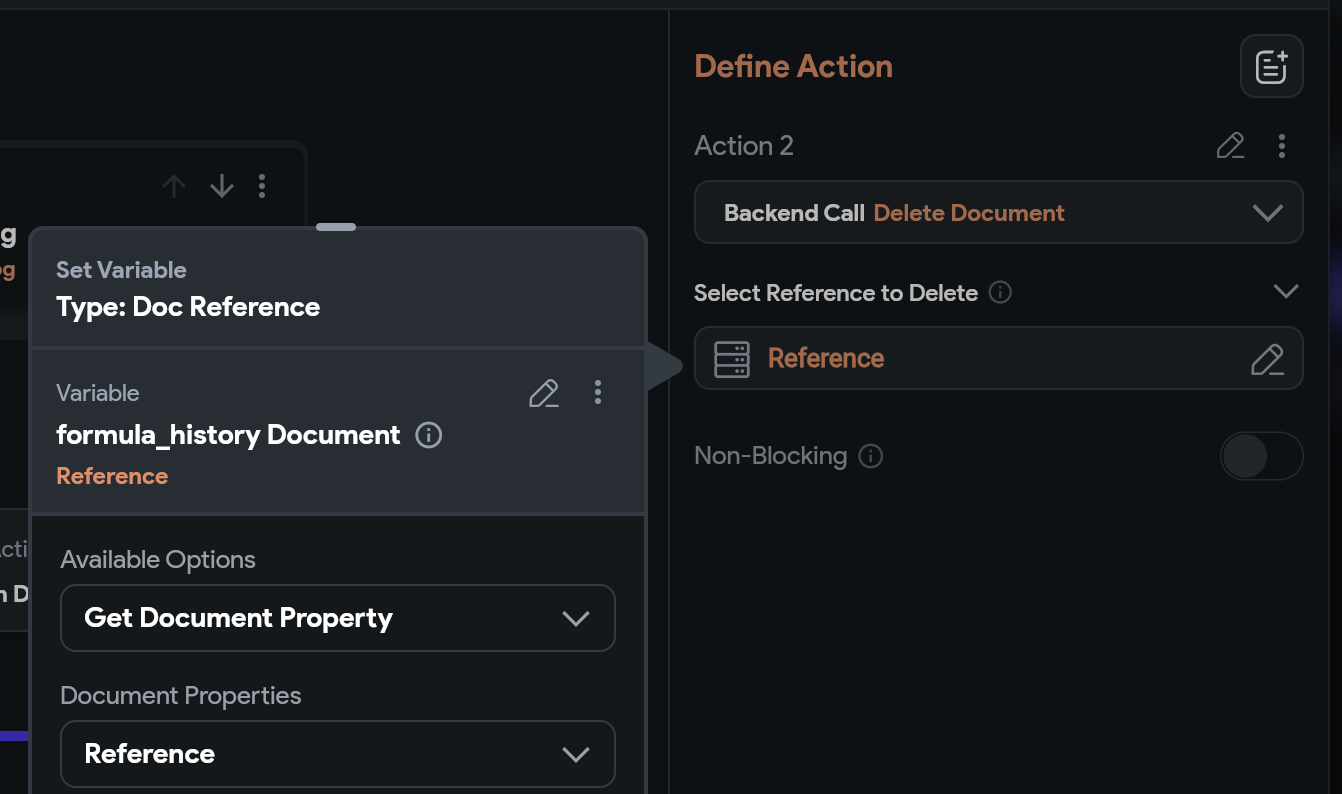Open action card three-dot menu

[x=262, y=186]
